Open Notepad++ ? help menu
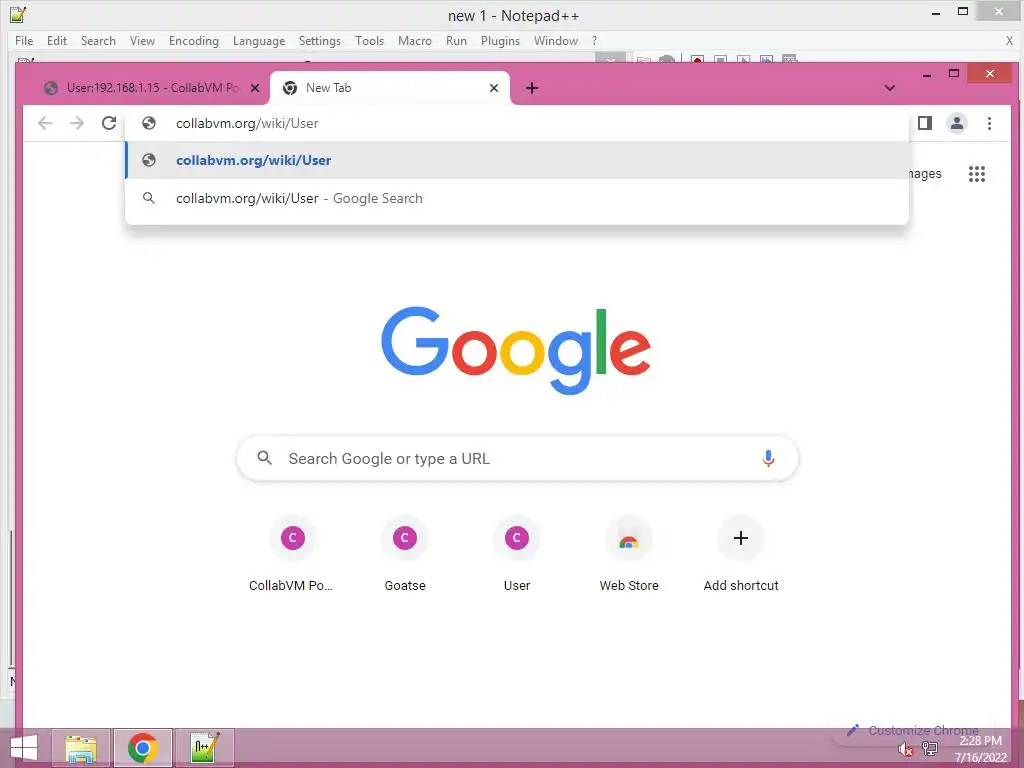Image resolution: width=1024 pixels, height=768 pixels. click(594, 40)
